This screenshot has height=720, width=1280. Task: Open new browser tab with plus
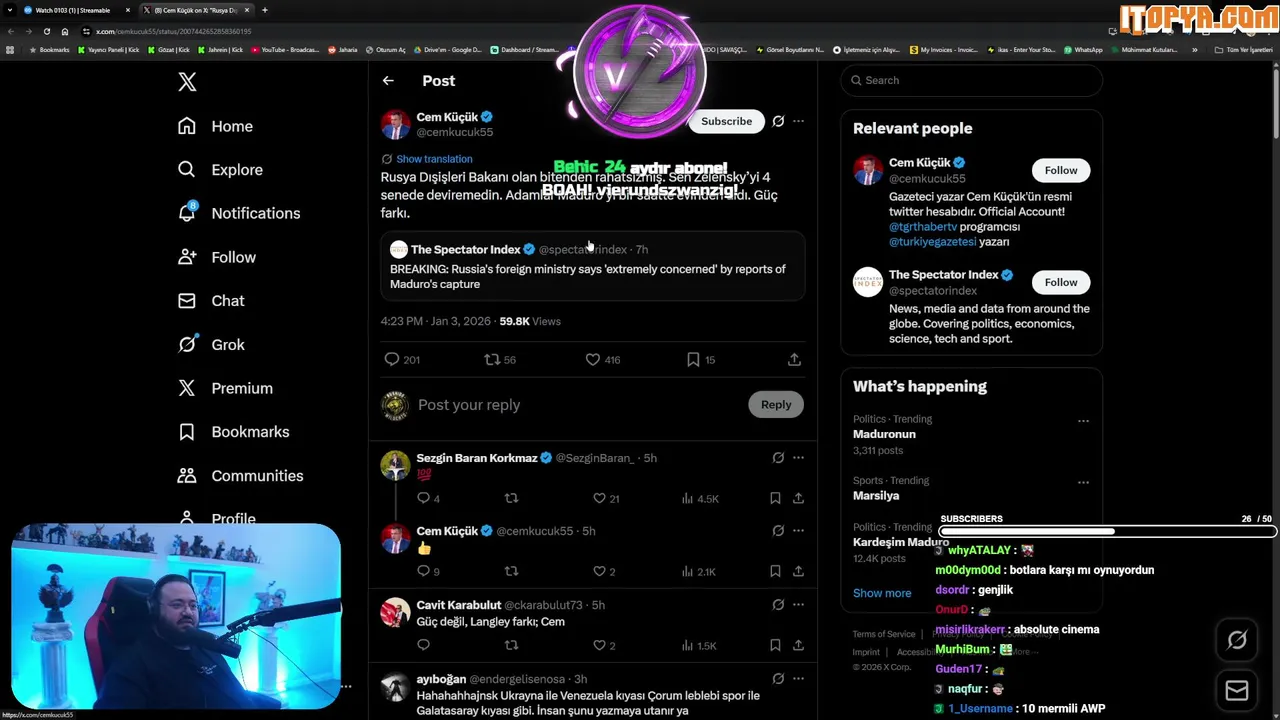tap(264, 10)
